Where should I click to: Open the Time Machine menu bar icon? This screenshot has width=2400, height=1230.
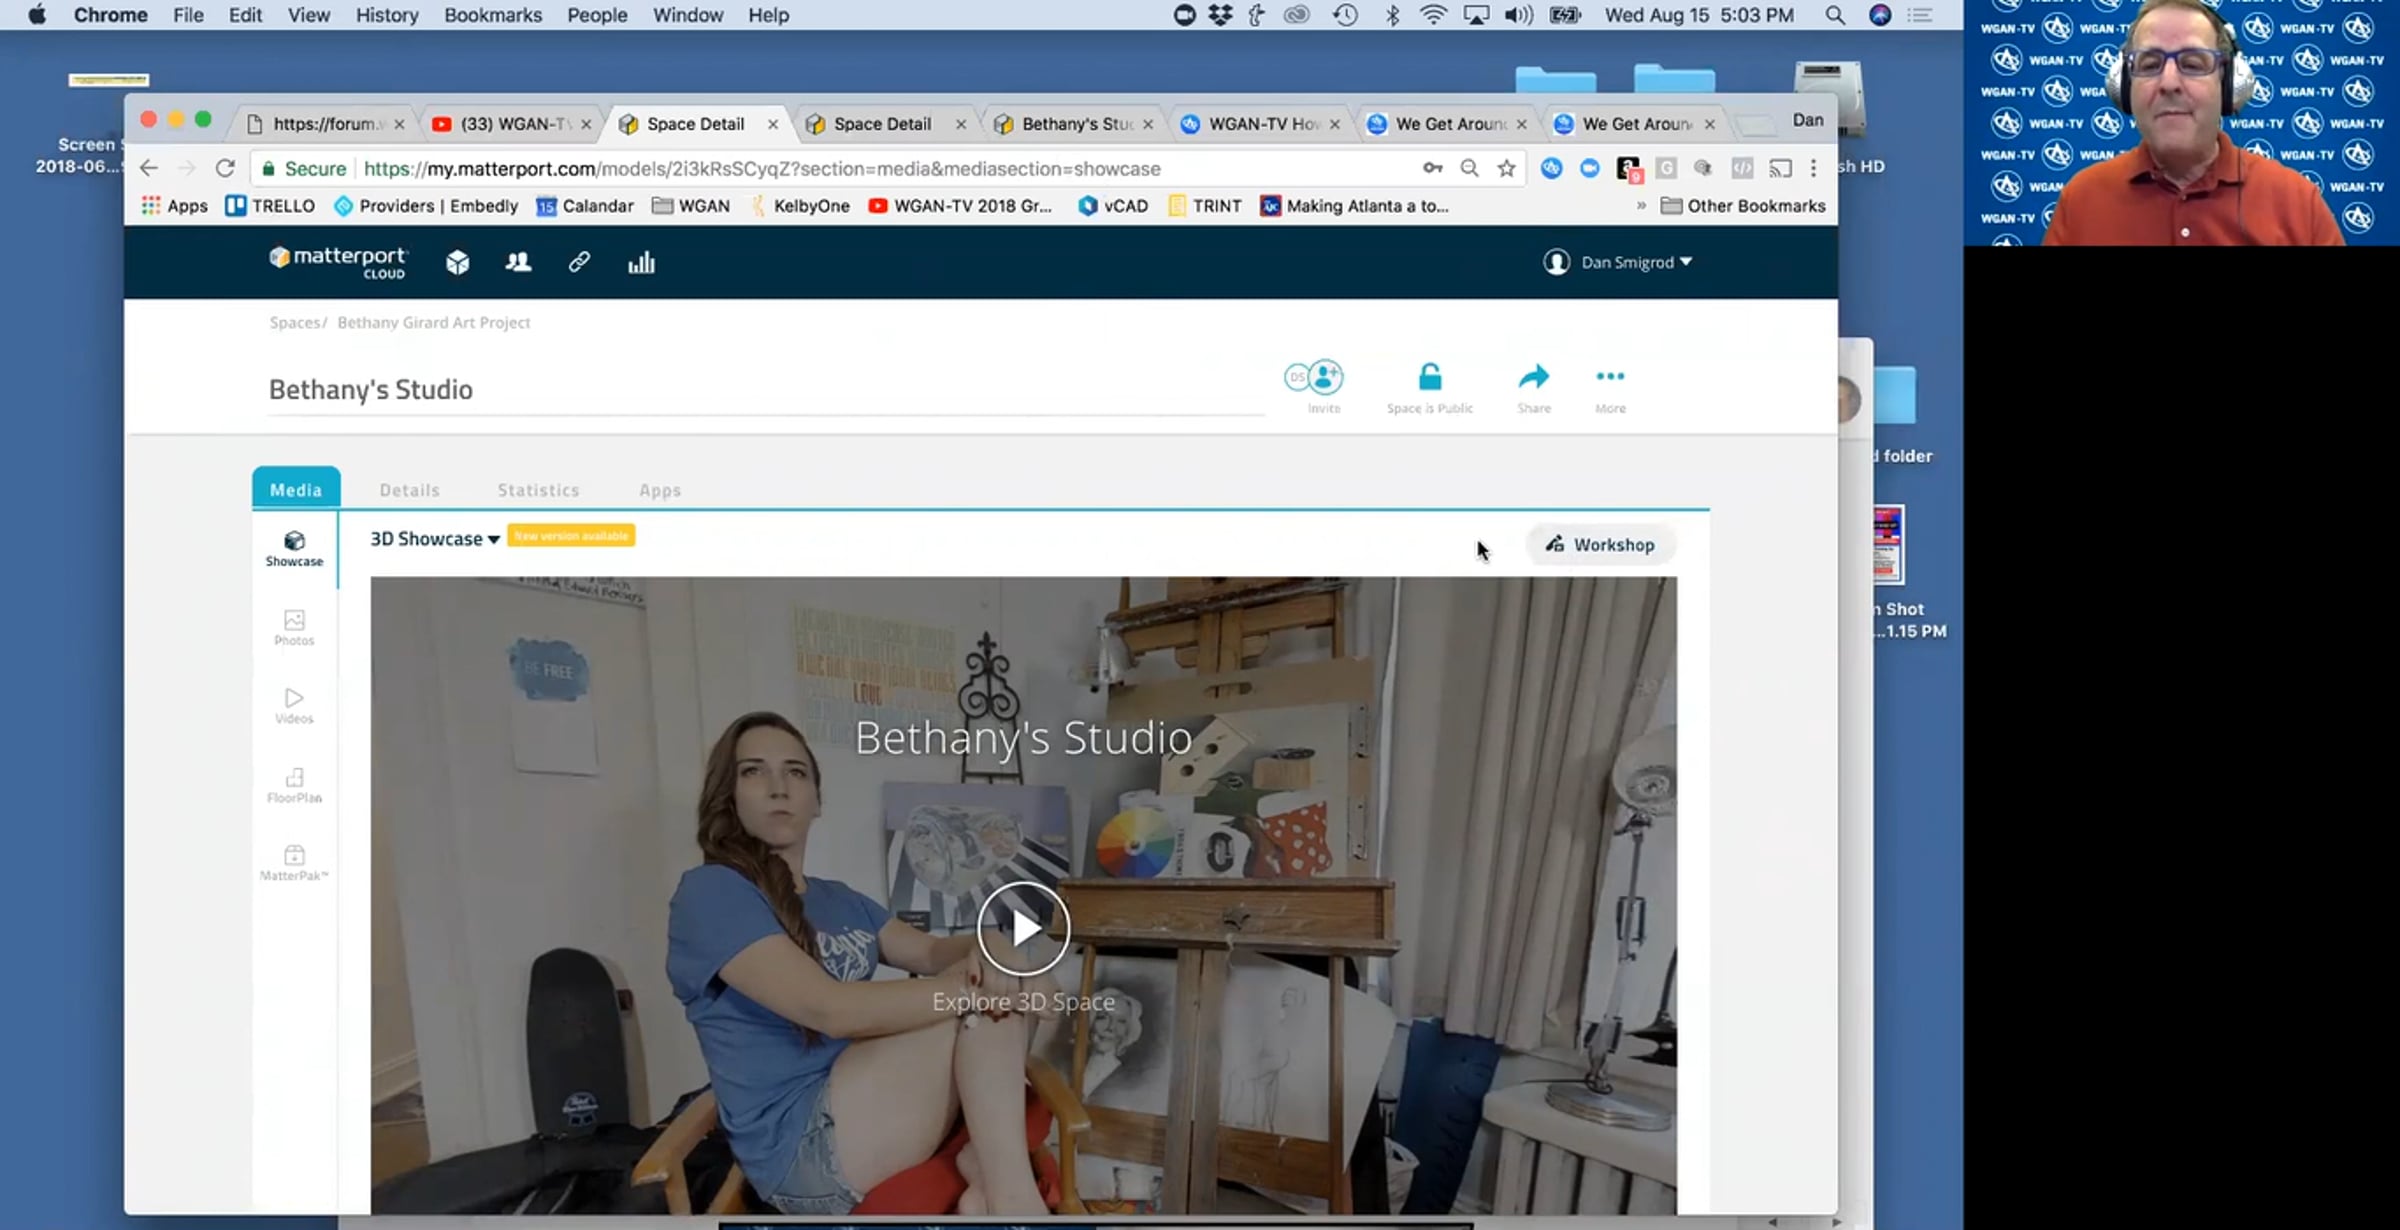click(1346, 15)
